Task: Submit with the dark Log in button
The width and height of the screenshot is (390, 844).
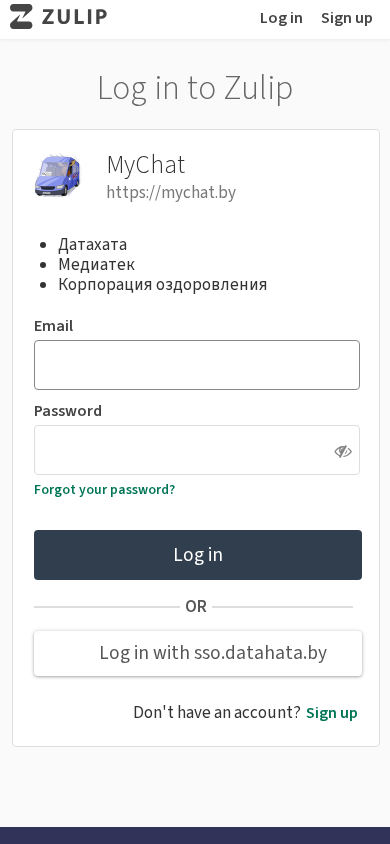Action: tap(198, 555)
